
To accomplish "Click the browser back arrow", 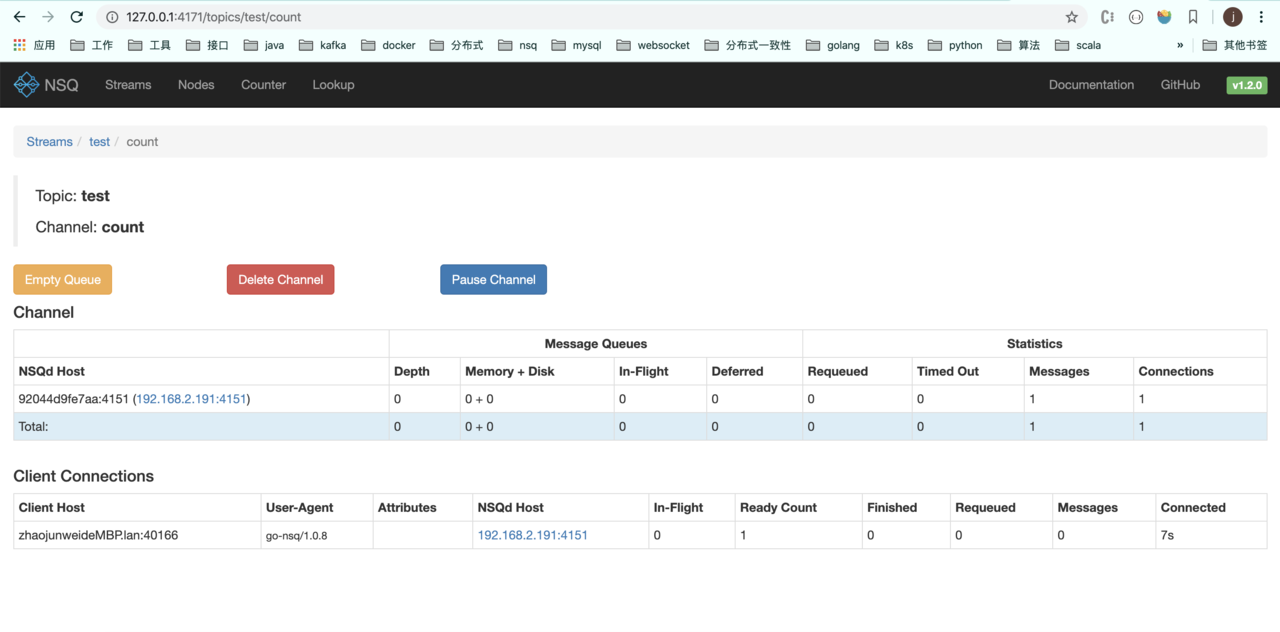I will [19, 17].
